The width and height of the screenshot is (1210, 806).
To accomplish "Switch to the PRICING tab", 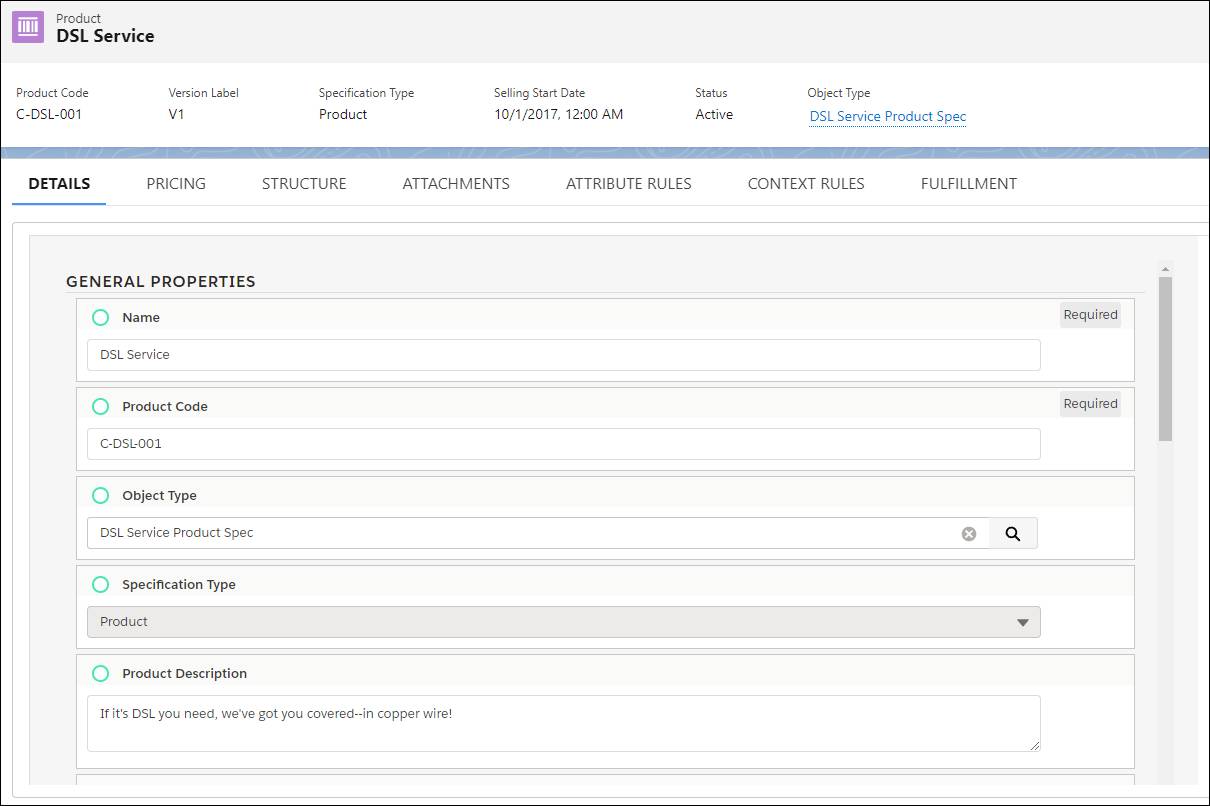I will click(176, 184).
